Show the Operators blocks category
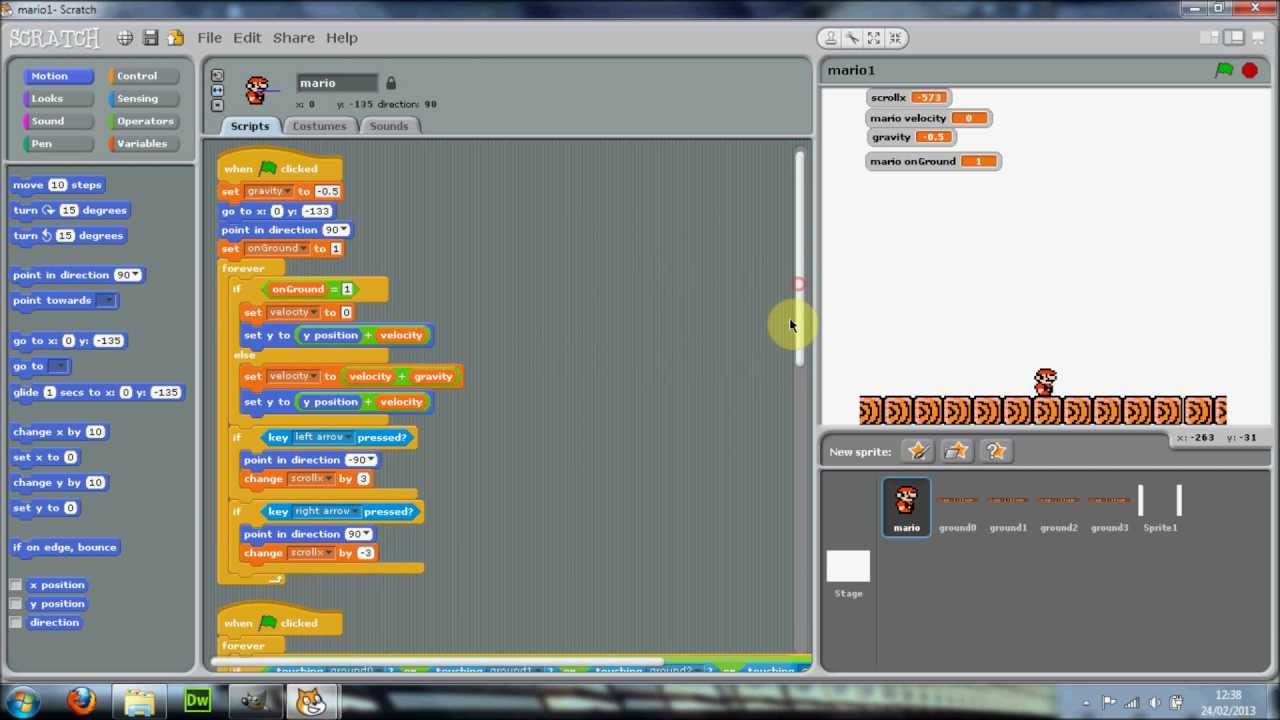 point(145,121)
